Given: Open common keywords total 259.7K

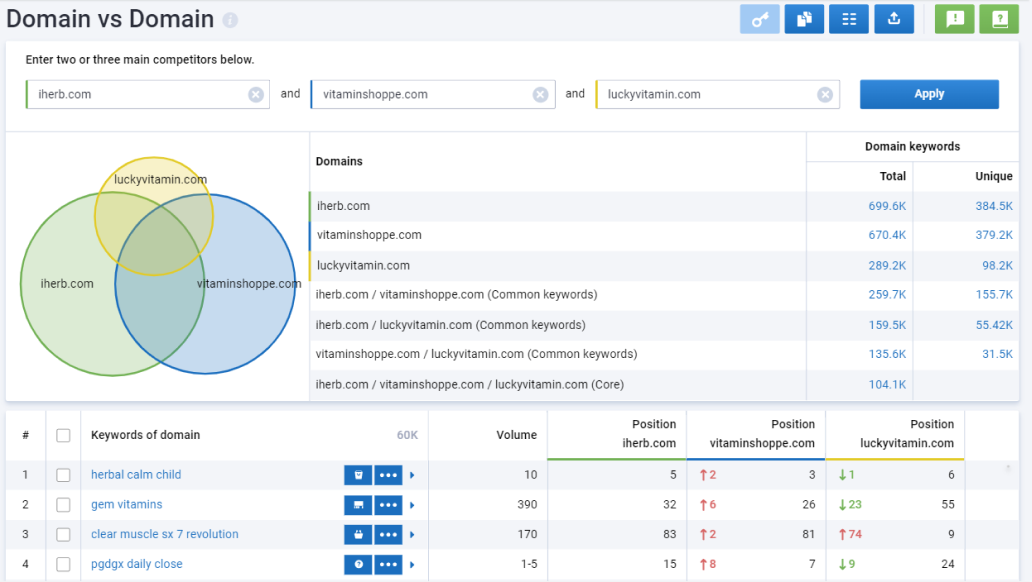Looking at the screenshot, I should (x=887, y=294).
